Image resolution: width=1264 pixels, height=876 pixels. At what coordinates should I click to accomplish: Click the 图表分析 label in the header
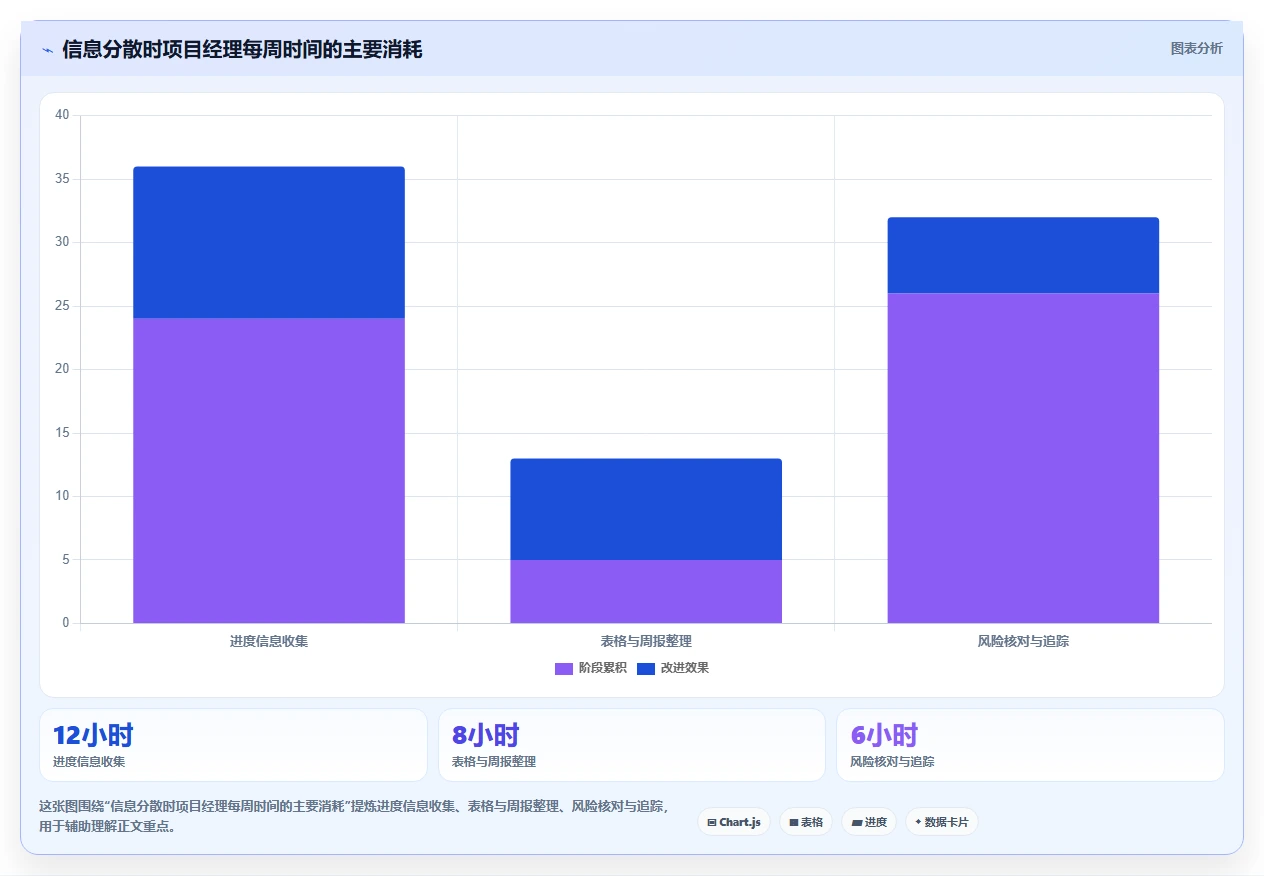click(1196, 48)
